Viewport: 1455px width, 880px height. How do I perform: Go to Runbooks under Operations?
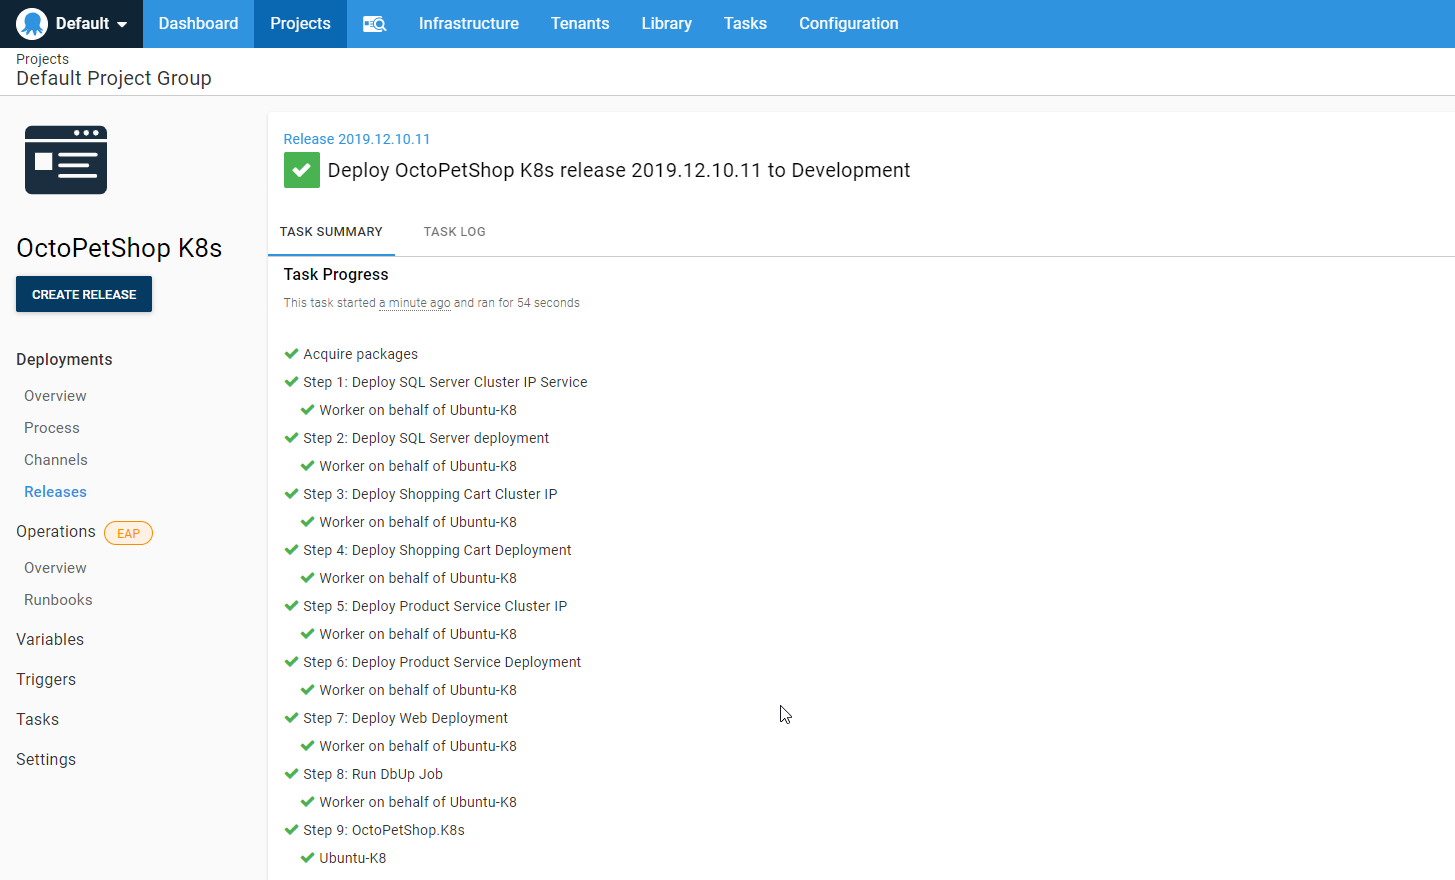[58, 600]
